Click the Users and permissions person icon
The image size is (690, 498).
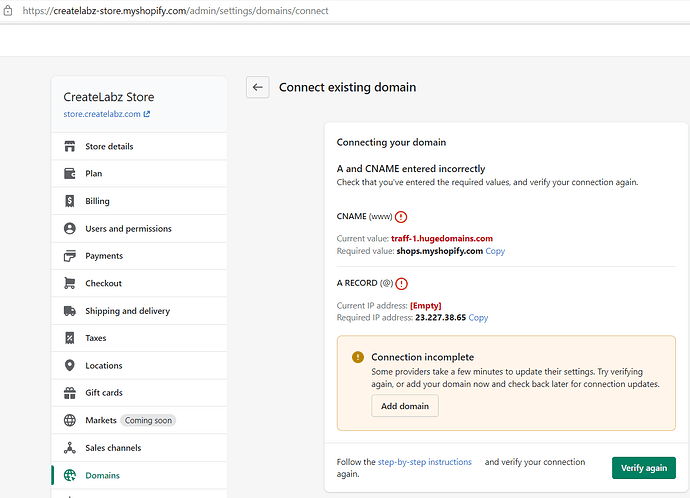pos(70,228)
